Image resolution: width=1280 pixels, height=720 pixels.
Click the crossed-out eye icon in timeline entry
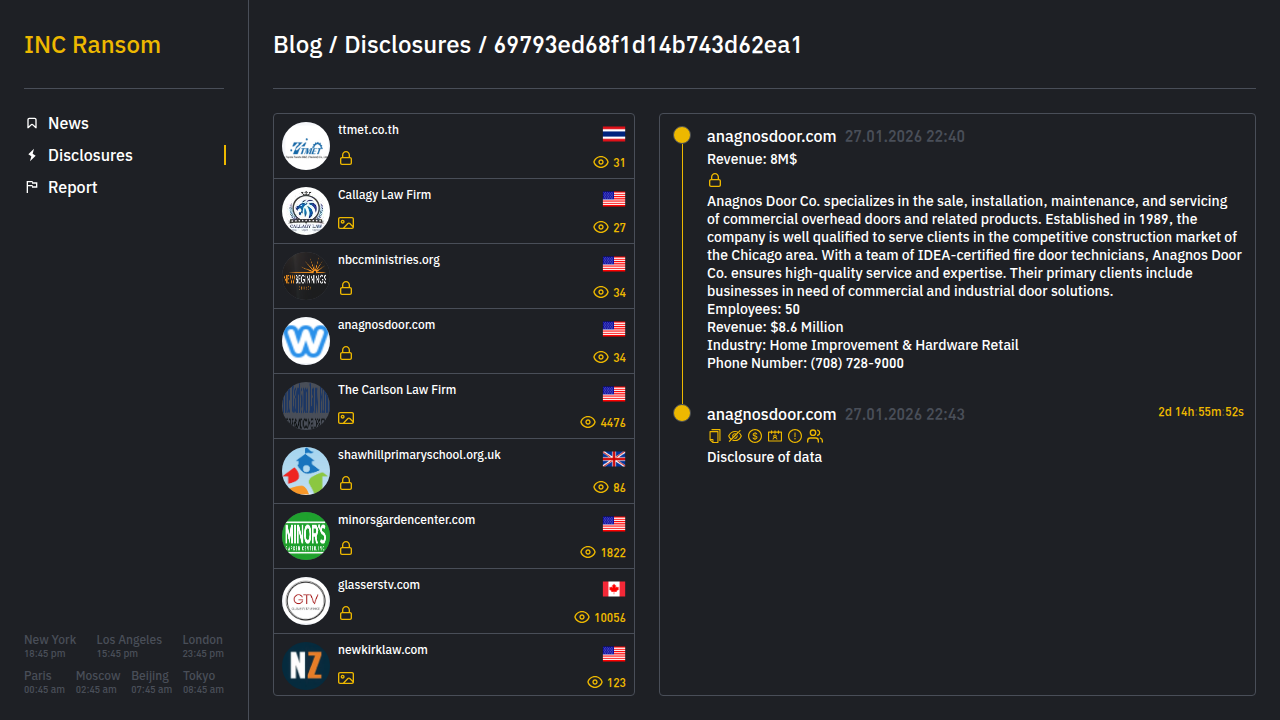pyautogui.click(x=735, y=436)
